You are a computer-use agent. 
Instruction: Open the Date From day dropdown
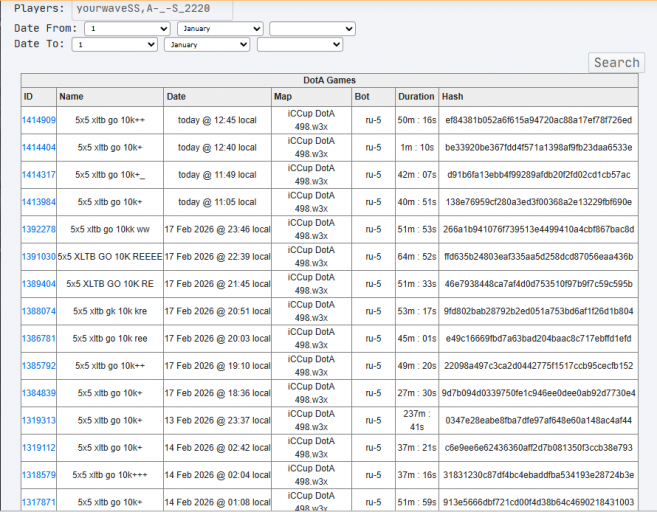[x=127, y=28]
